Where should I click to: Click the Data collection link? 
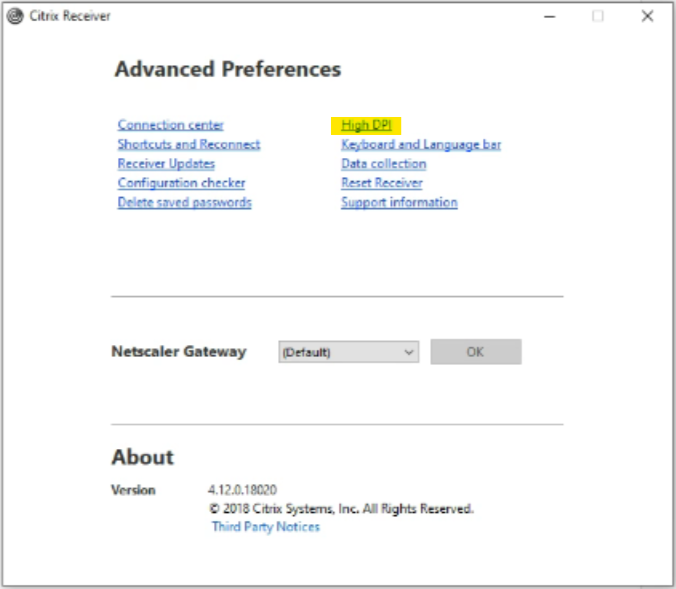tap(383, 164)
